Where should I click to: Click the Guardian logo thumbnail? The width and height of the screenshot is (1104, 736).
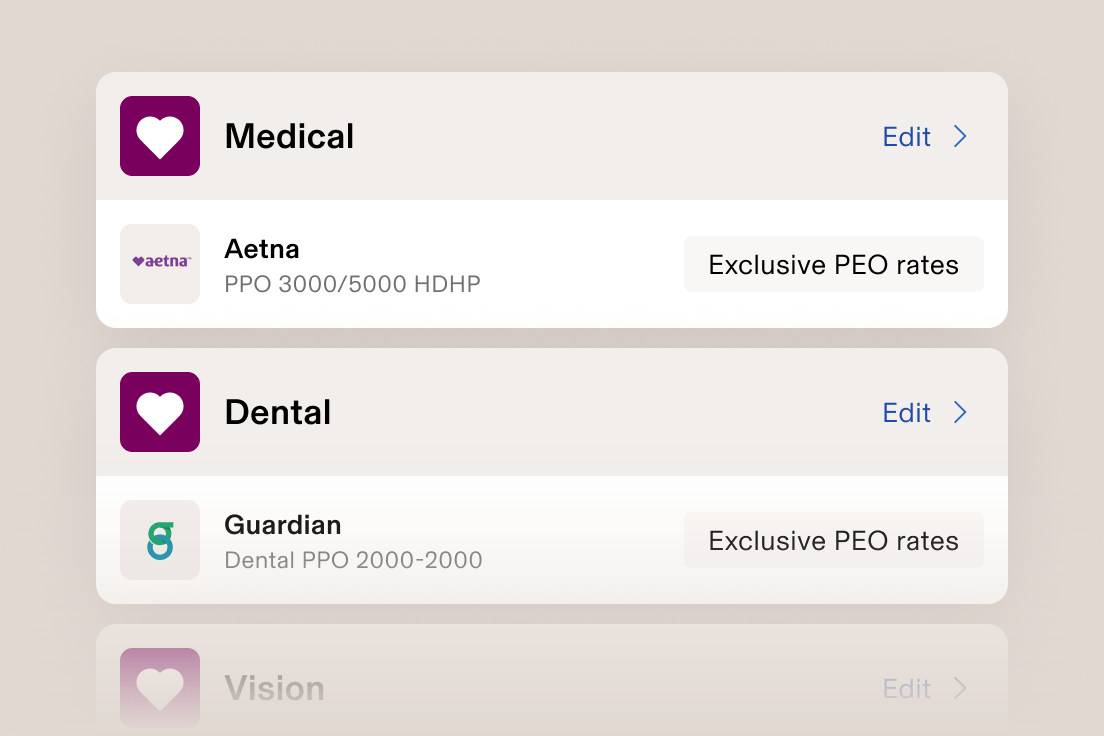160,540
